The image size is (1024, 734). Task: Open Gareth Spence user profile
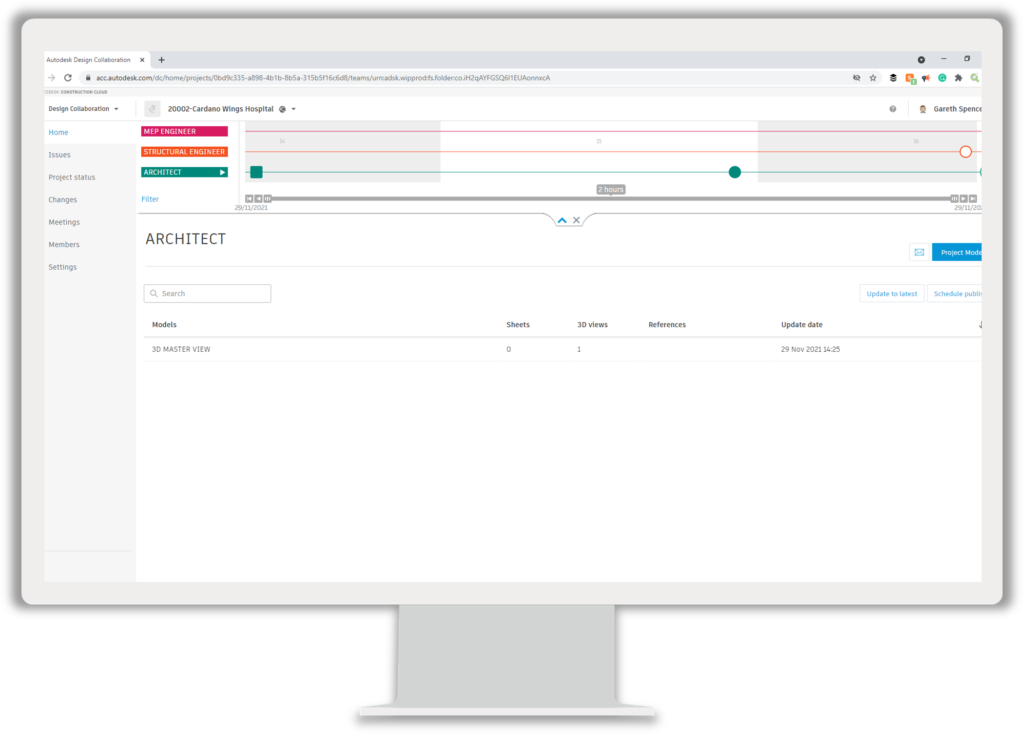[950, 109]
